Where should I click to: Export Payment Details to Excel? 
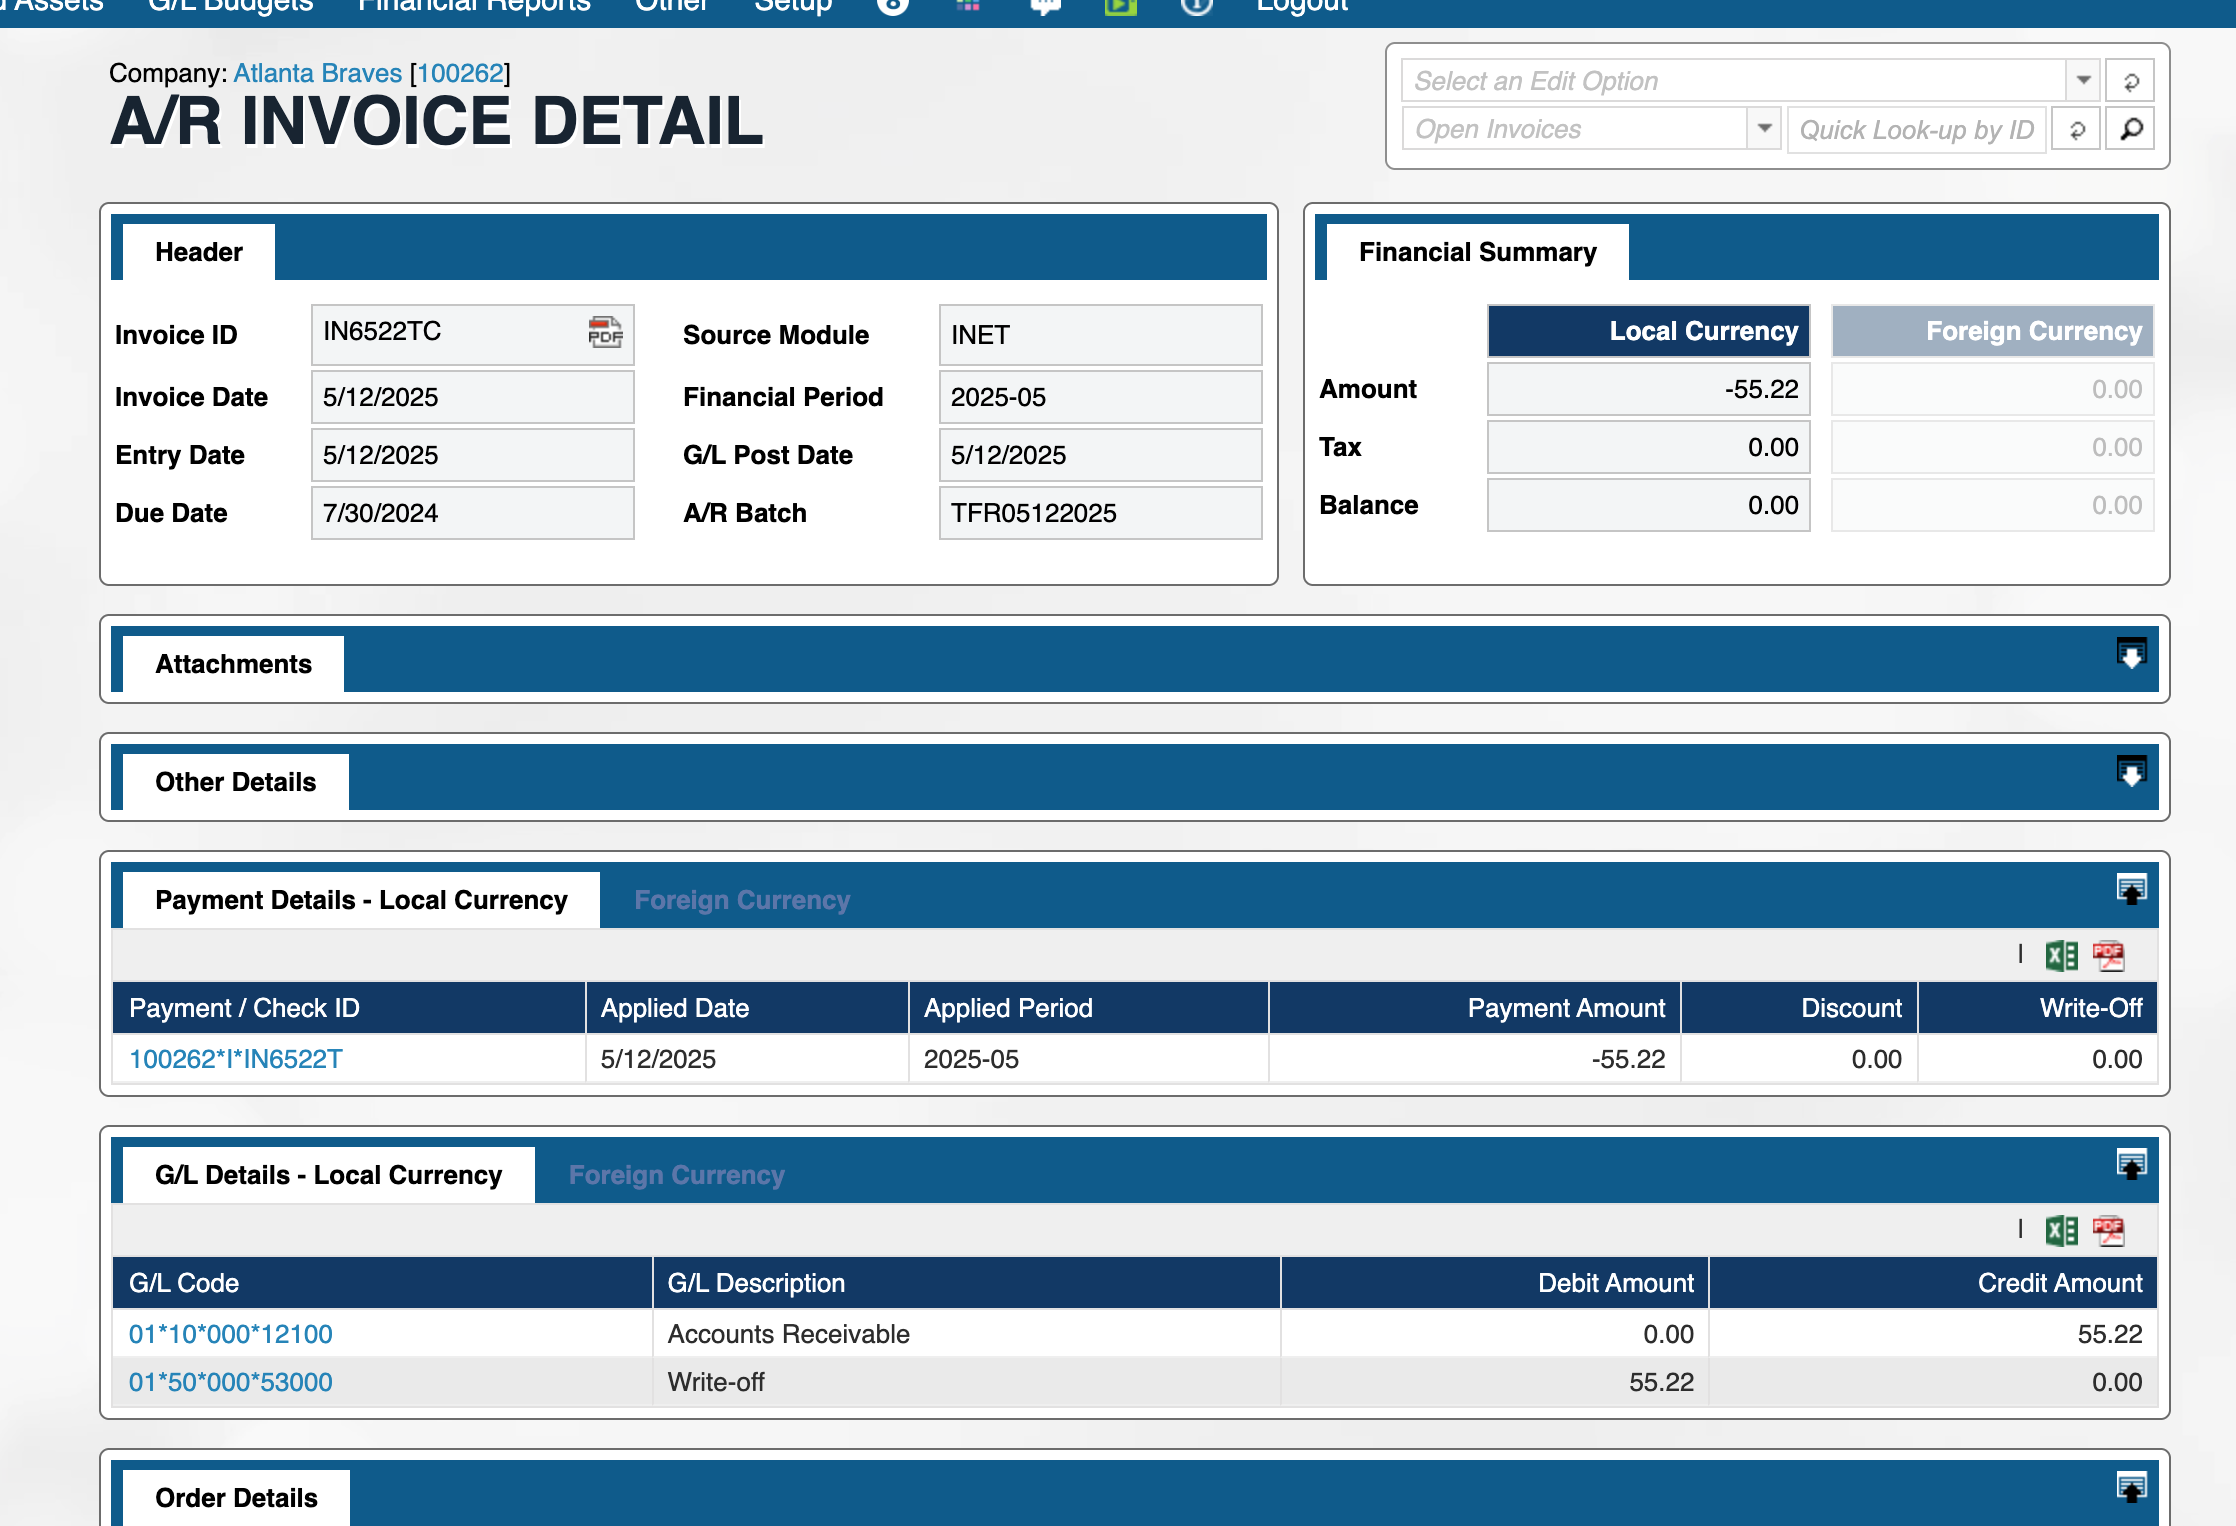pyautogui.click(x=2061, y=956)
